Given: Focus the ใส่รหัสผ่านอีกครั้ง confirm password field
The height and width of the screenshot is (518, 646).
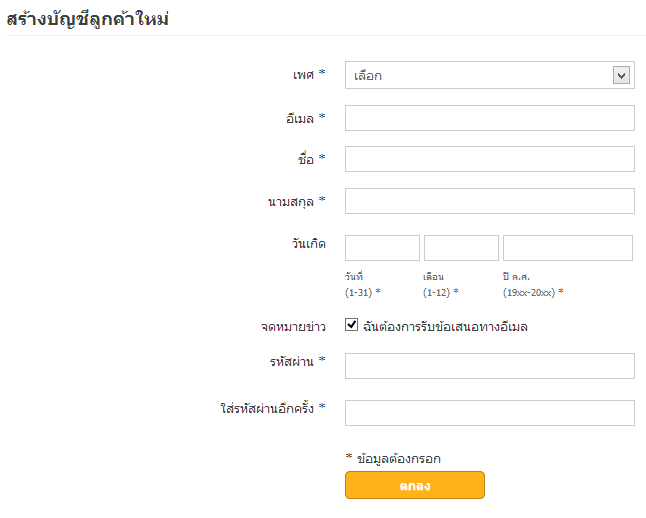Looking at the screenshot, I should pyautogui.click(x=489, y=413).
